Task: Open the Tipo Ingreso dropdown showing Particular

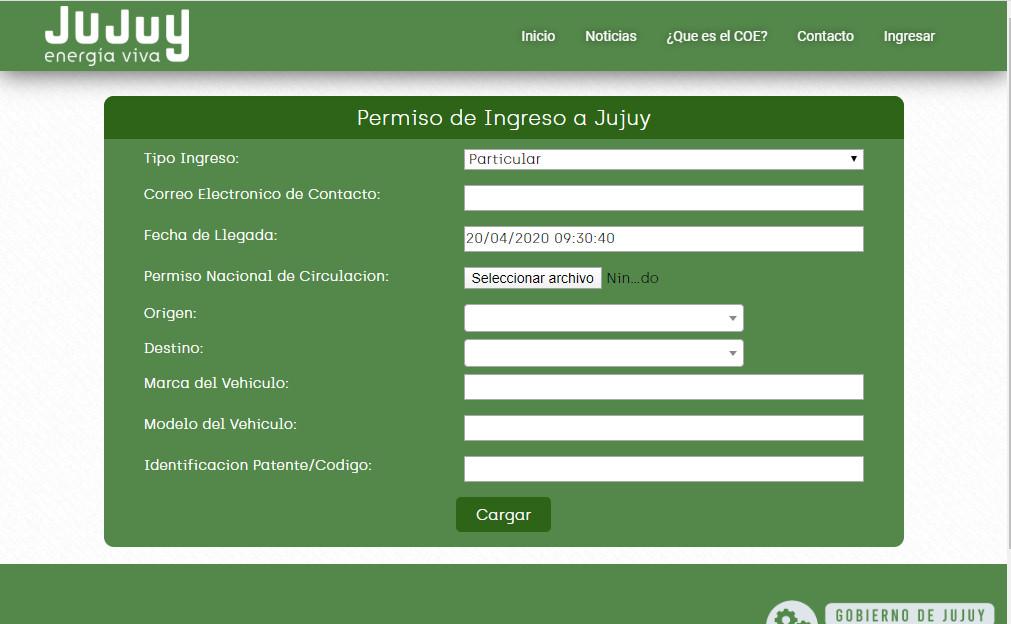Action: pyautogui.click(x=663, y=159)
